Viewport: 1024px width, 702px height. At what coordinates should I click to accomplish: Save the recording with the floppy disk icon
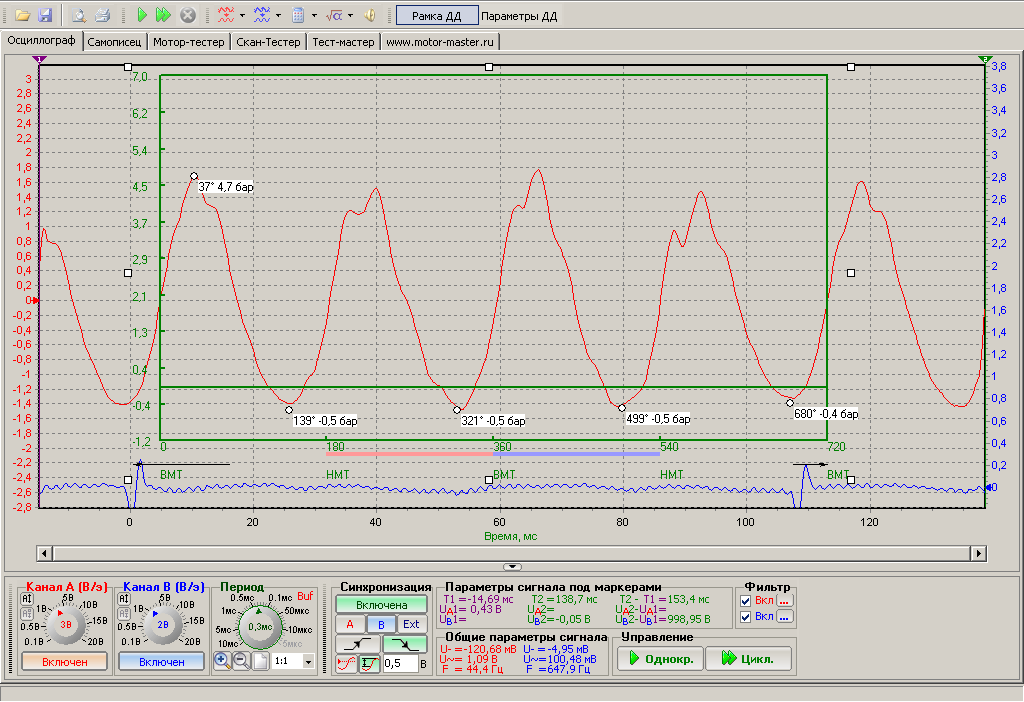click(x=45, y=15)
